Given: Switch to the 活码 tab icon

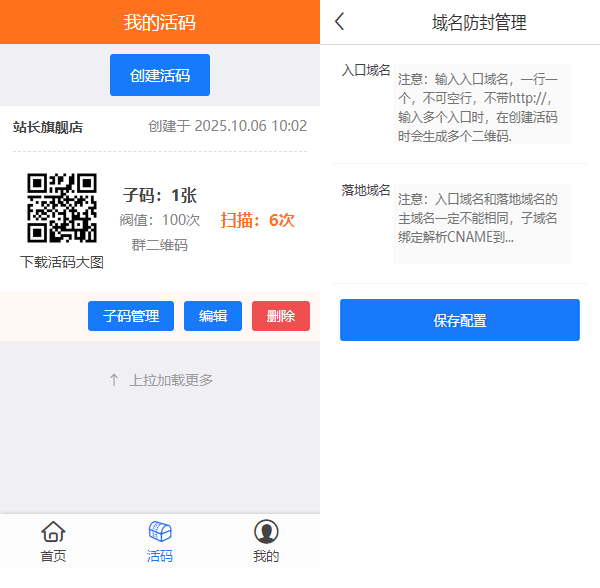Looking at the screenshot, I should pos(160,532).
